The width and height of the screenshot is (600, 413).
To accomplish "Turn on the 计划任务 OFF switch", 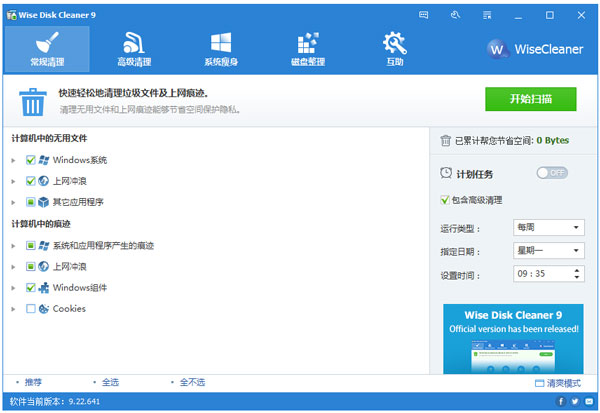I will [x=552, y=173].
